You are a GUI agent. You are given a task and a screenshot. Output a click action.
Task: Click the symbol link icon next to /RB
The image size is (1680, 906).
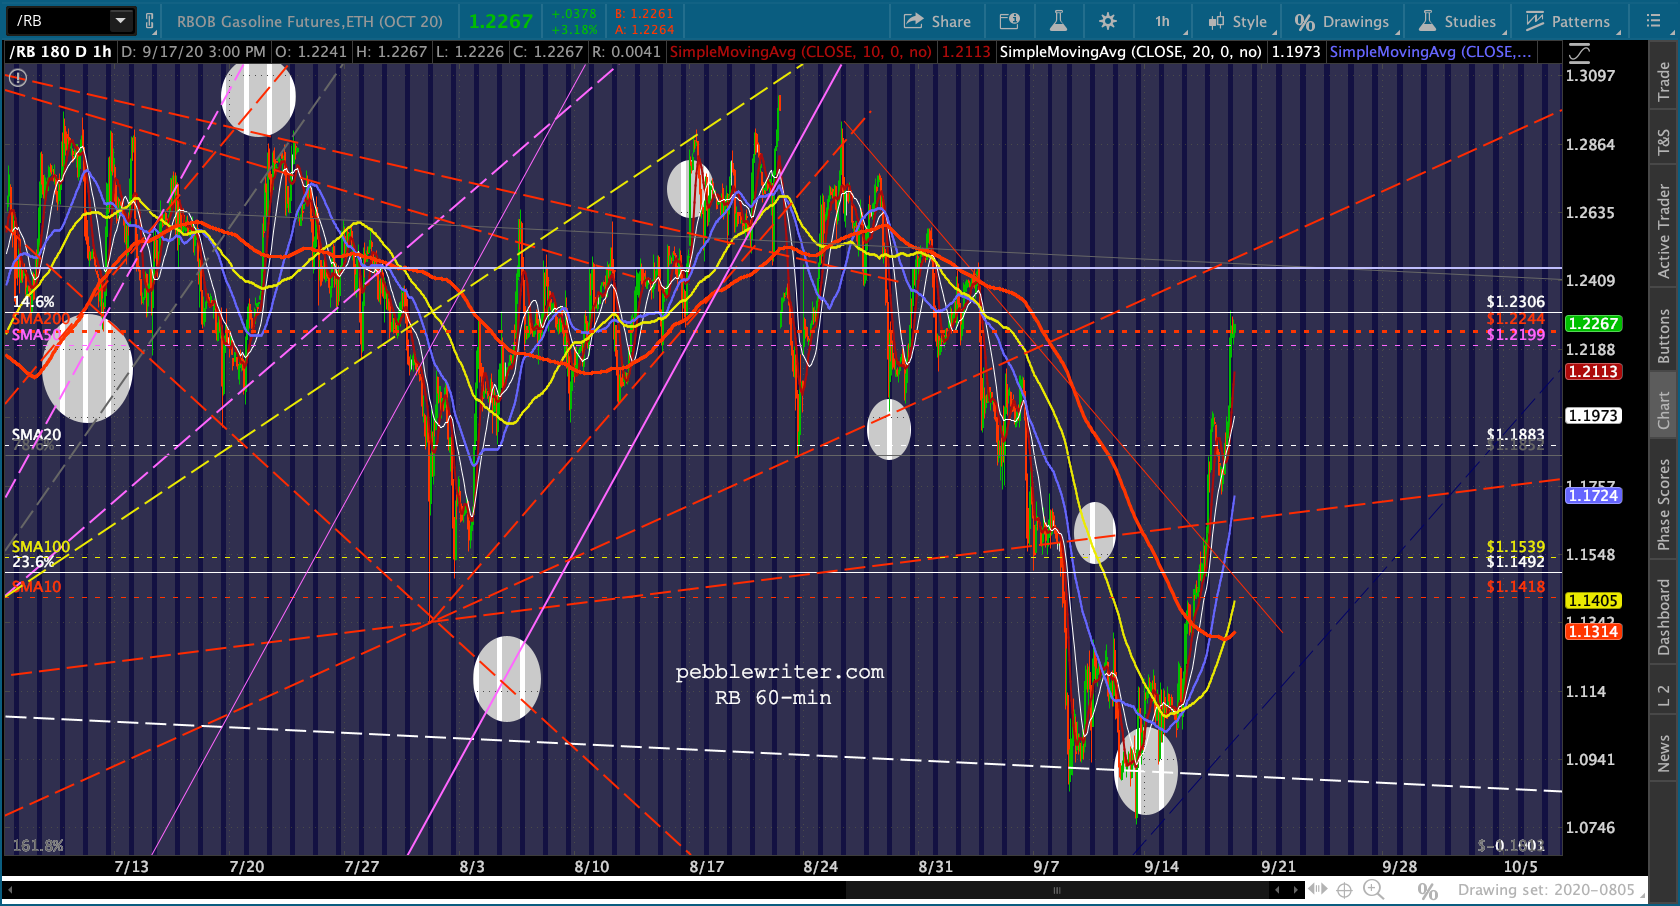tap(149, 20)
